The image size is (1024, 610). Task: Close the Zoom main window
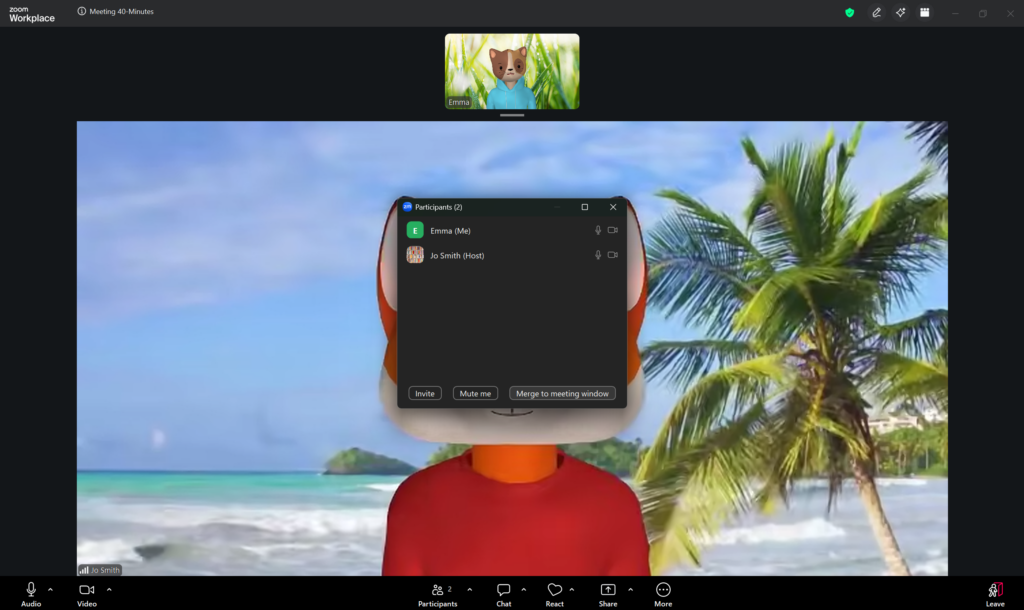coord(1010,13)
